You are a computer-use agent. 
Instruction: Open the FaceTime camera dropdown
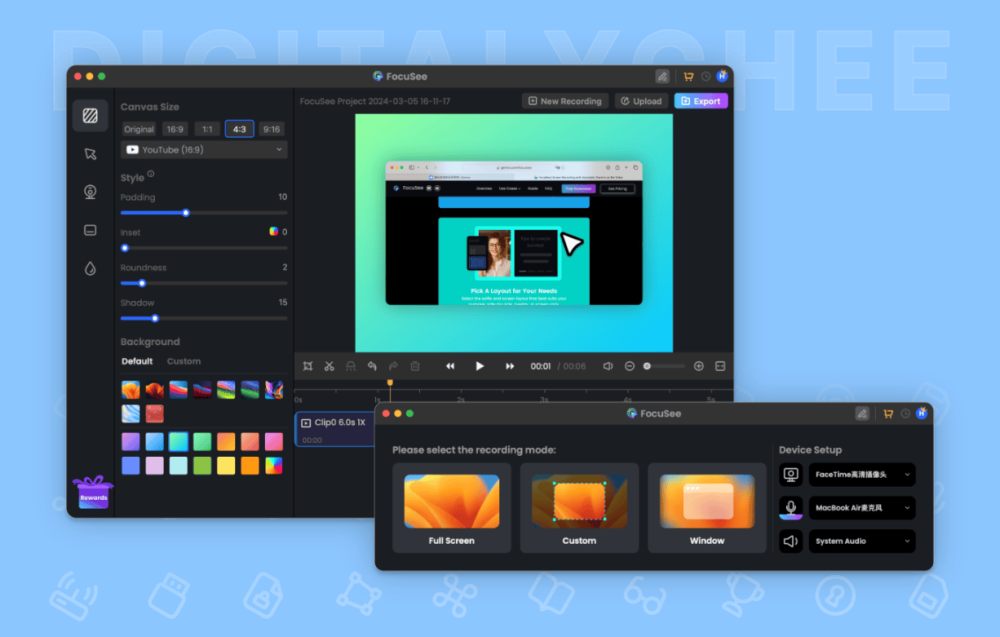pyautogui.click(x=862, y=474)
